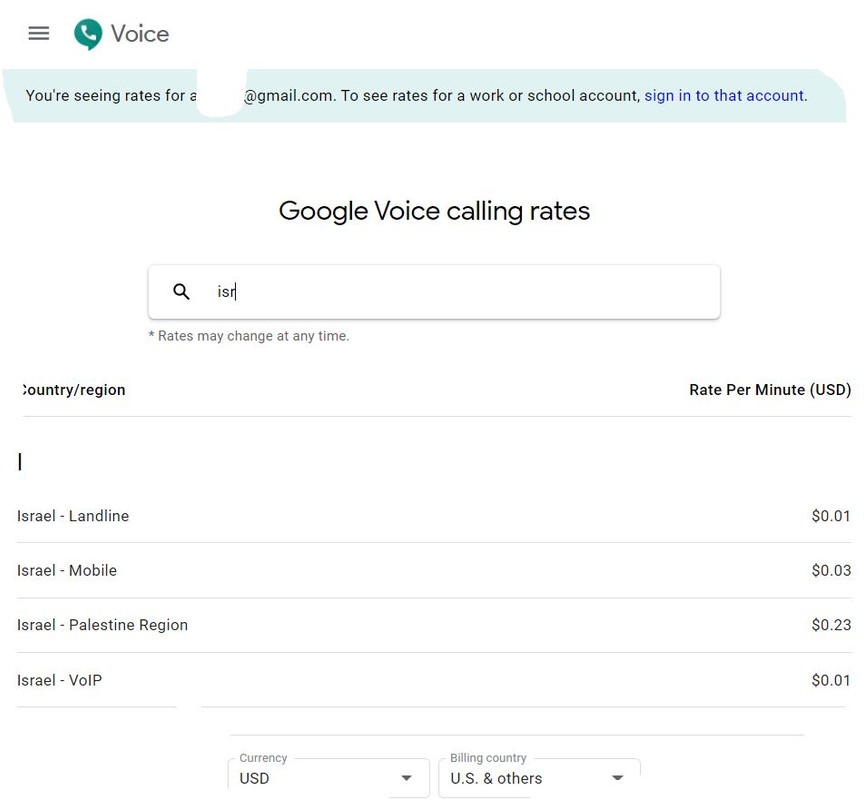
Task: Click the Google Voice phone logo
Action: pyautogui.click(x=88, y=34)
